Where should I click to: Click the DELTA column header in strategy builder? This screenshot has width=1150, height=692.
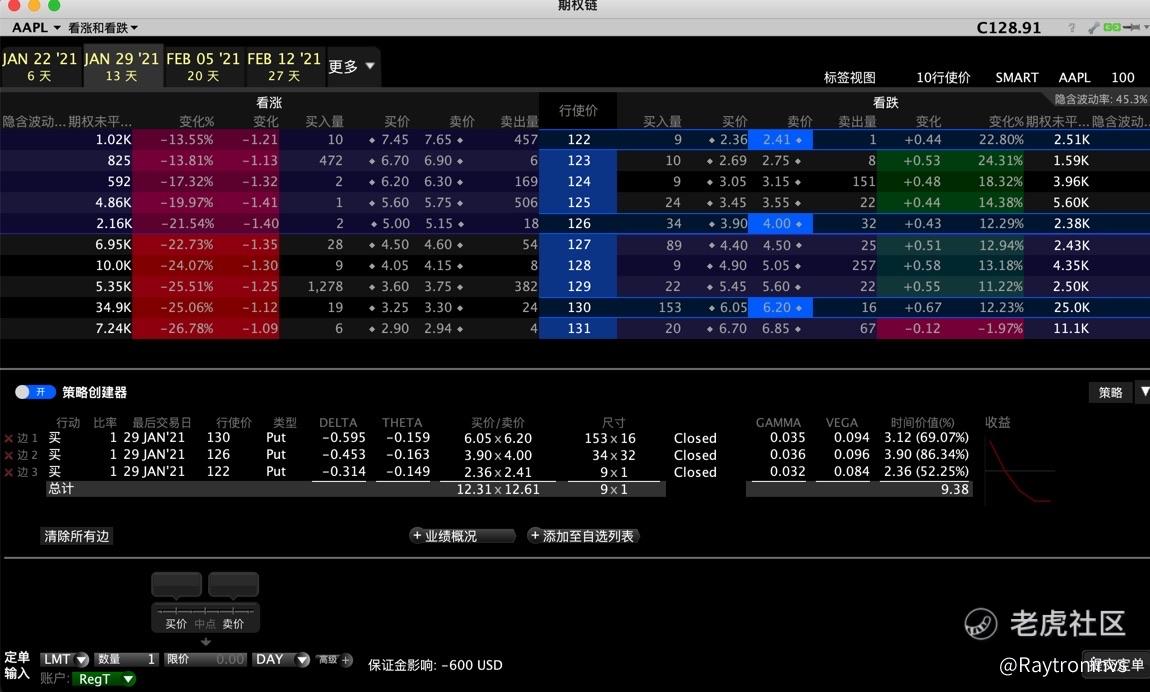coord(337,423)
